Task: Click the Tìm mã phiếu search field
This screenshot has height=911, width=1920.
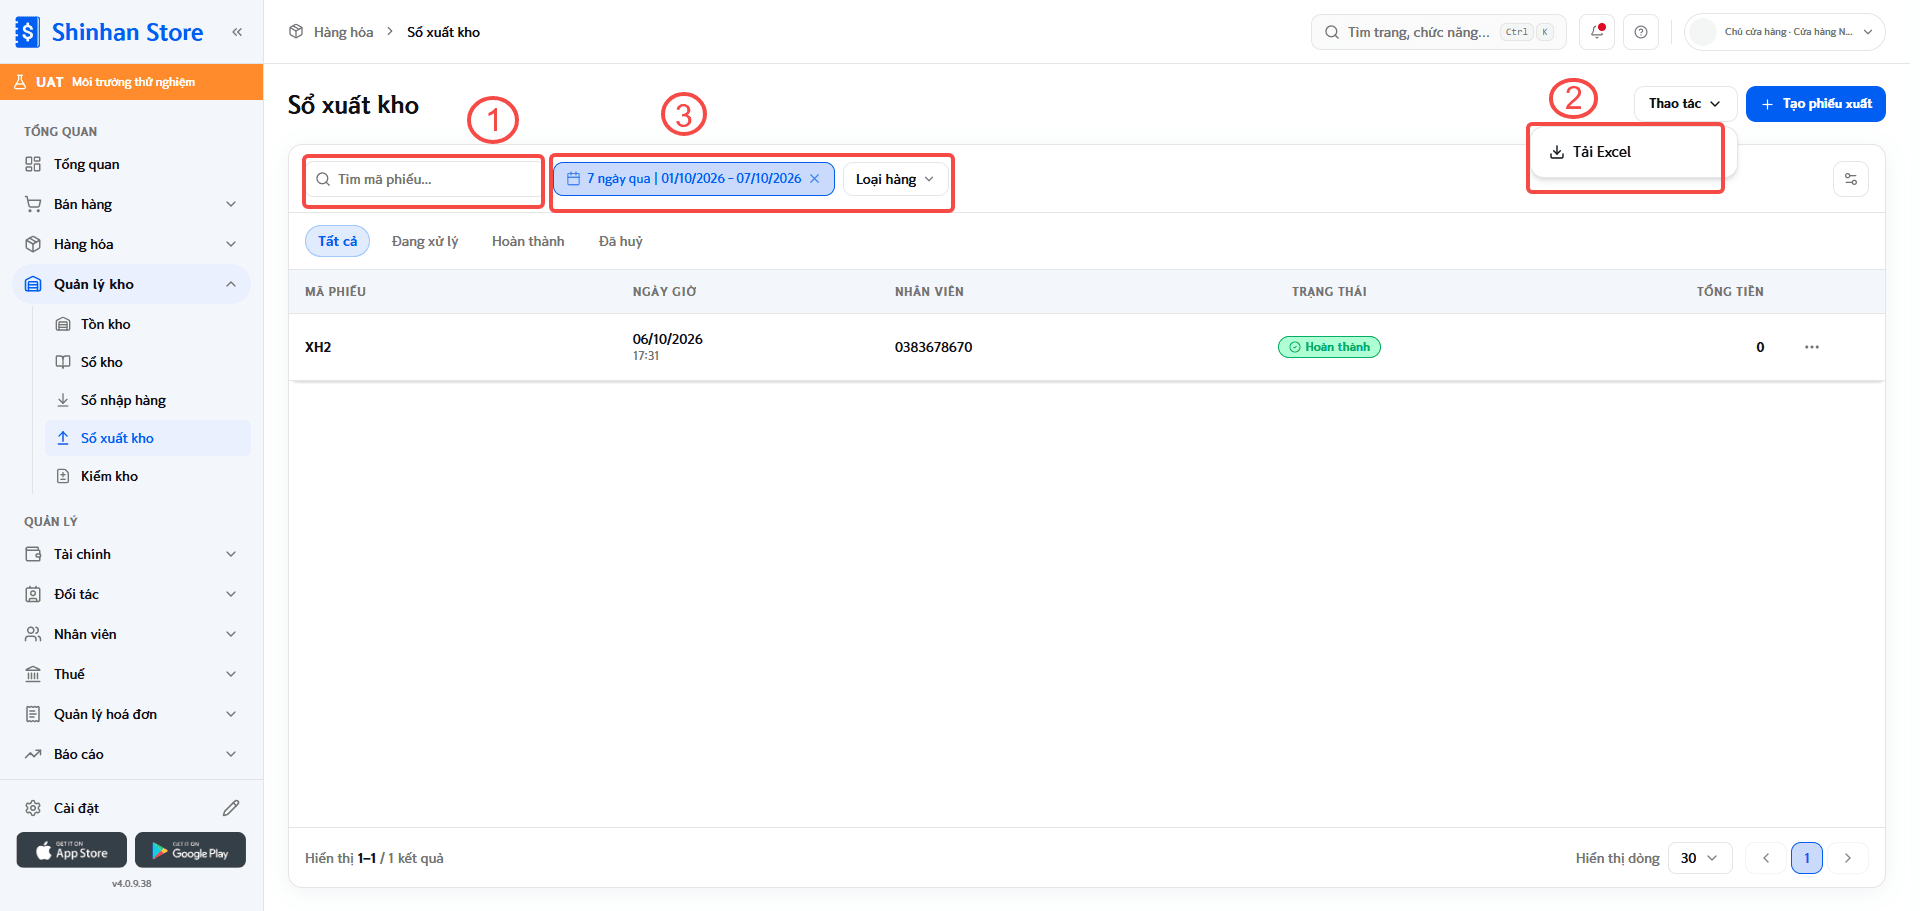Action: click(424, 179)
